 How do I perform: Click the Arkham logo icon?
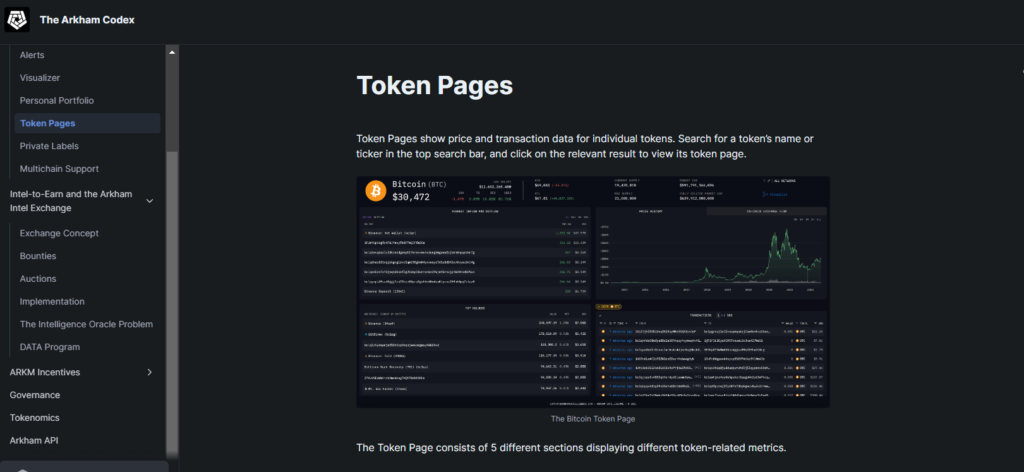[17, 20]
